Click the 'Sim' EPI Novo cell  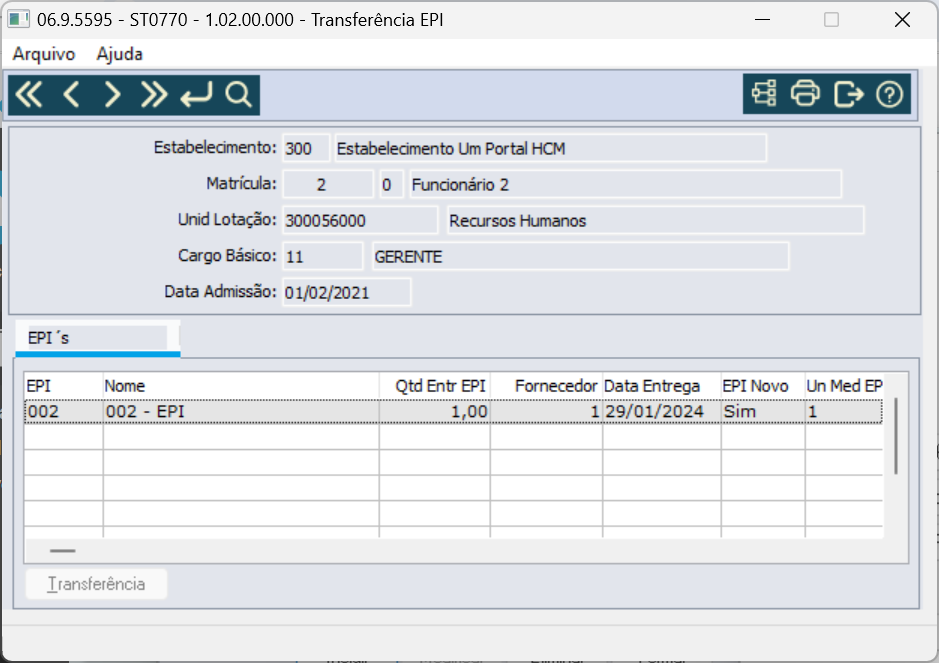point(763,411)
